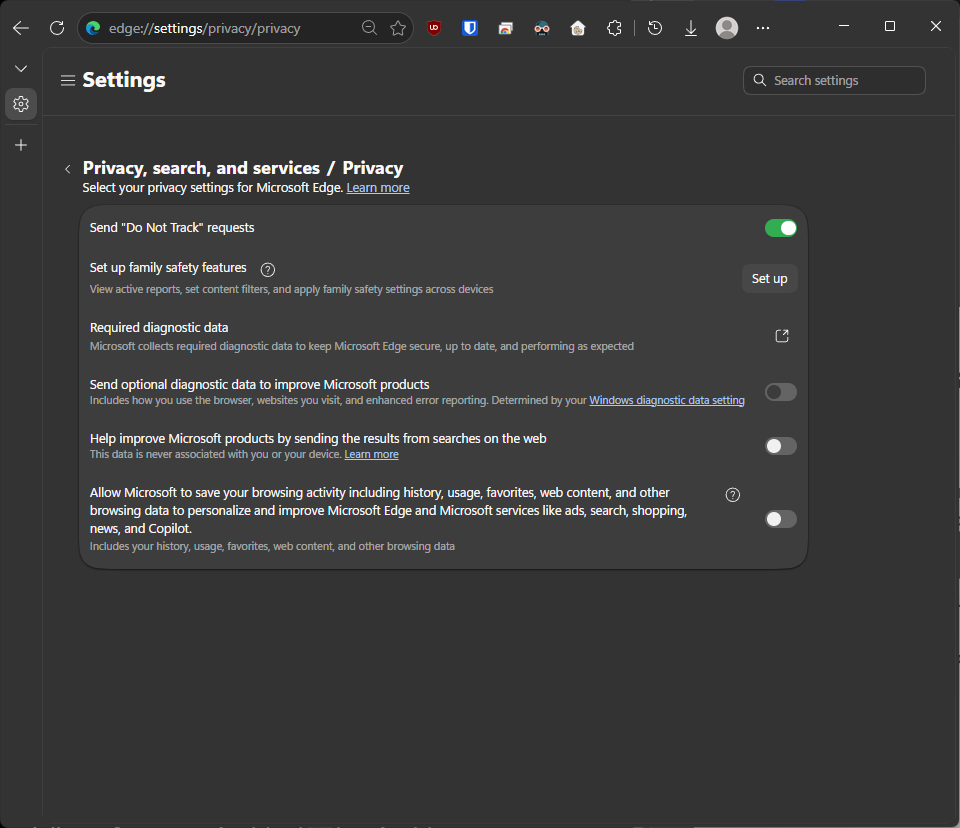Click the Privacy, search, and services breadcrumb
This screenshot has width=960, height=828.
pyautogui.click(x=201, y=168)
